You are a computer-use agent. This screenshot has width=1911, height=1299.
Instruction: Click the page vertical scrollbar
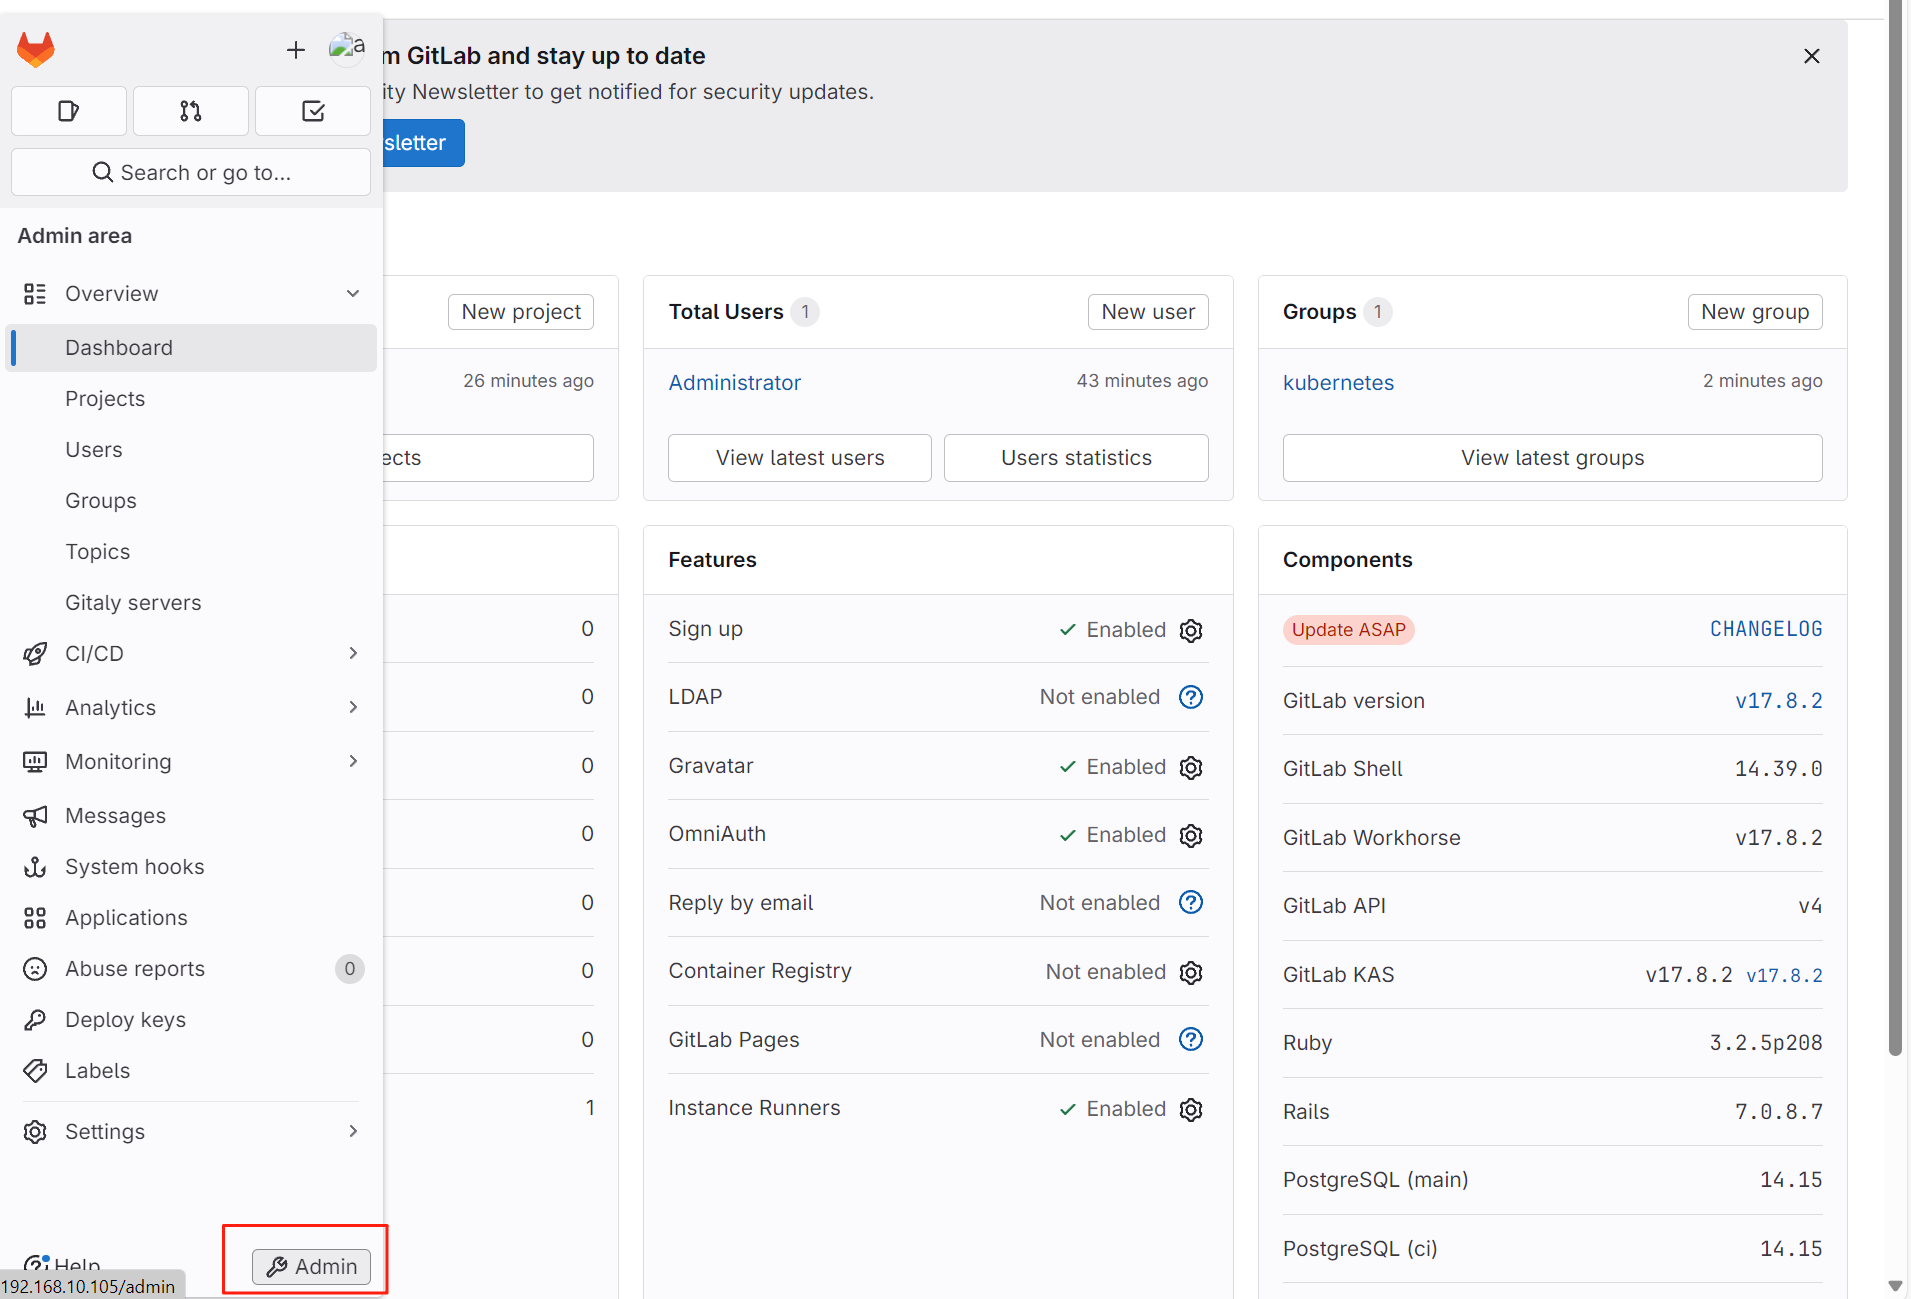point(1895,530)
